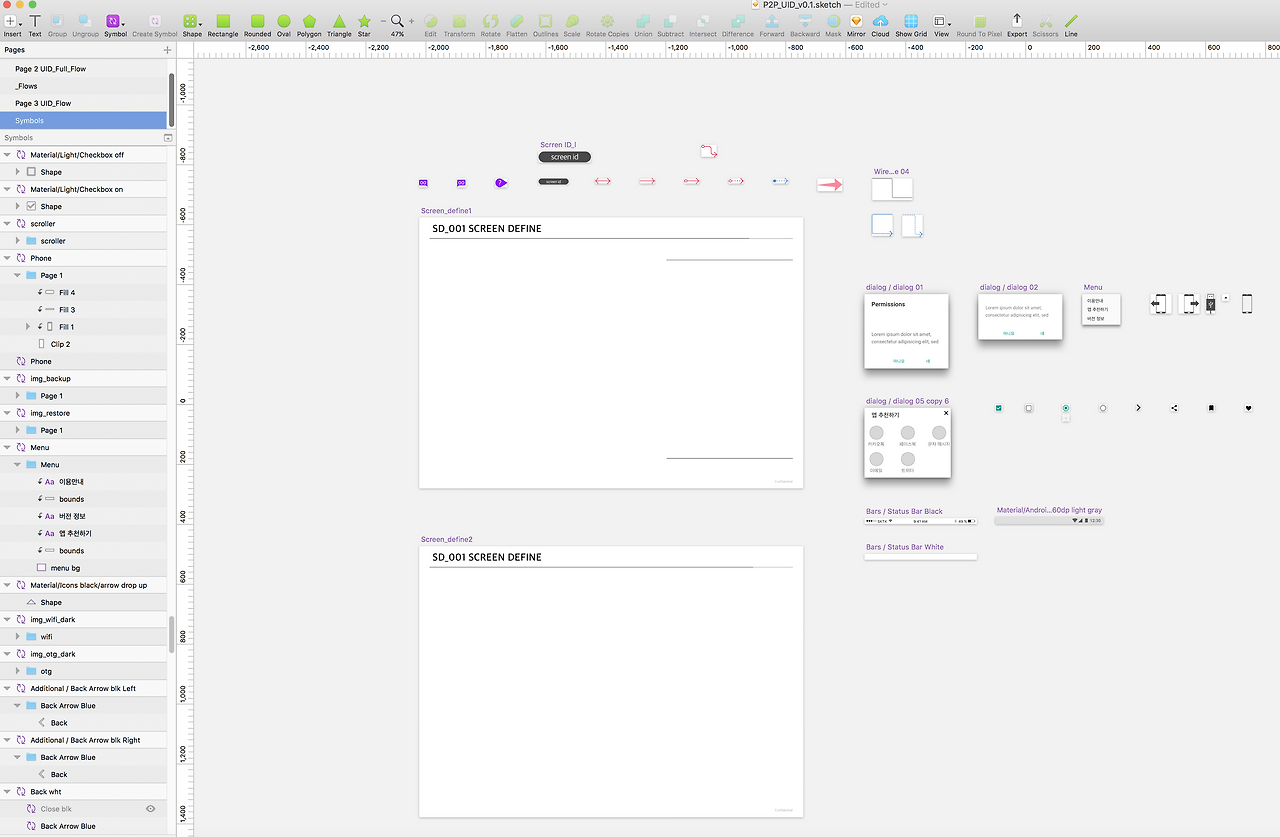Viewport: 1280px width, 837px height.
Task: Click the layer list scrollbar
Action: click(x=172, y=634)
